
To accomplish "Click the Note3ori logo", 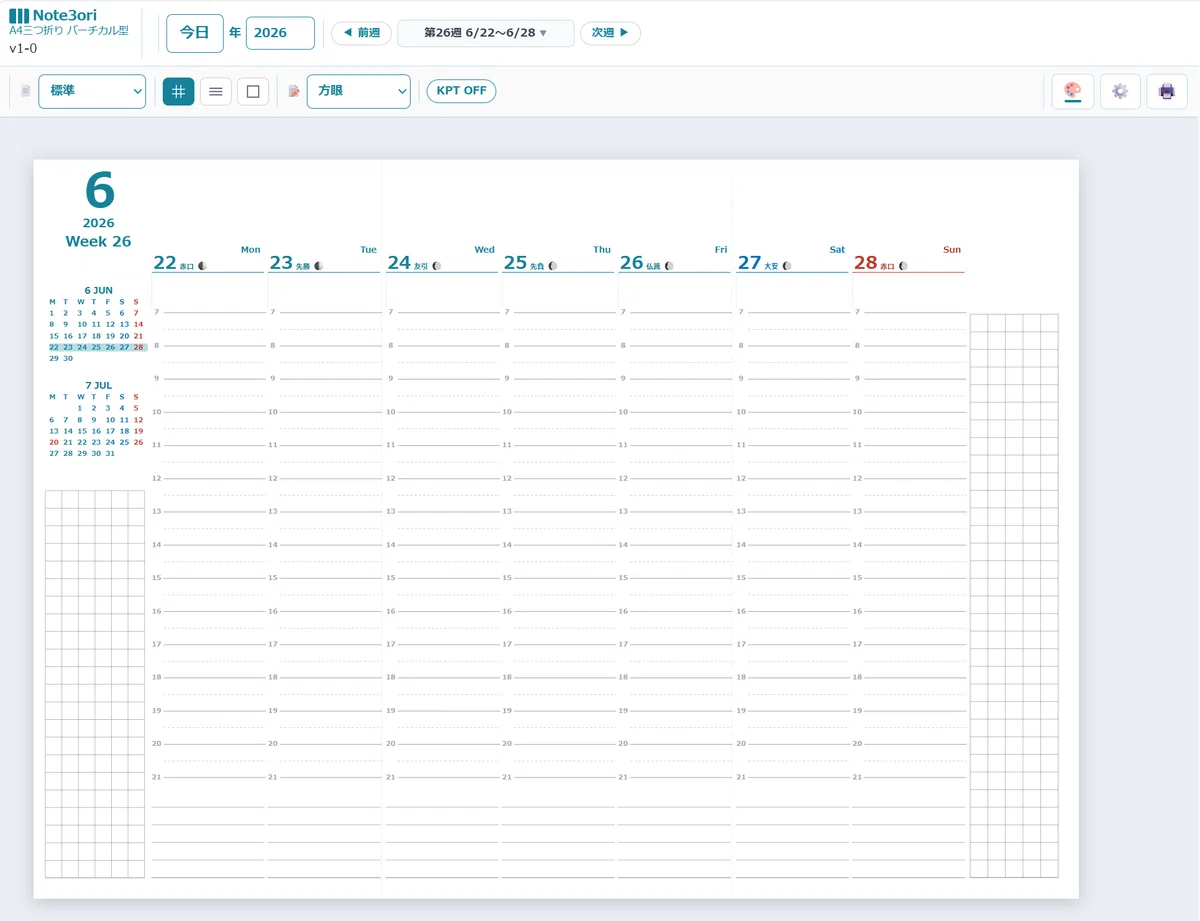I will (53, 16).
